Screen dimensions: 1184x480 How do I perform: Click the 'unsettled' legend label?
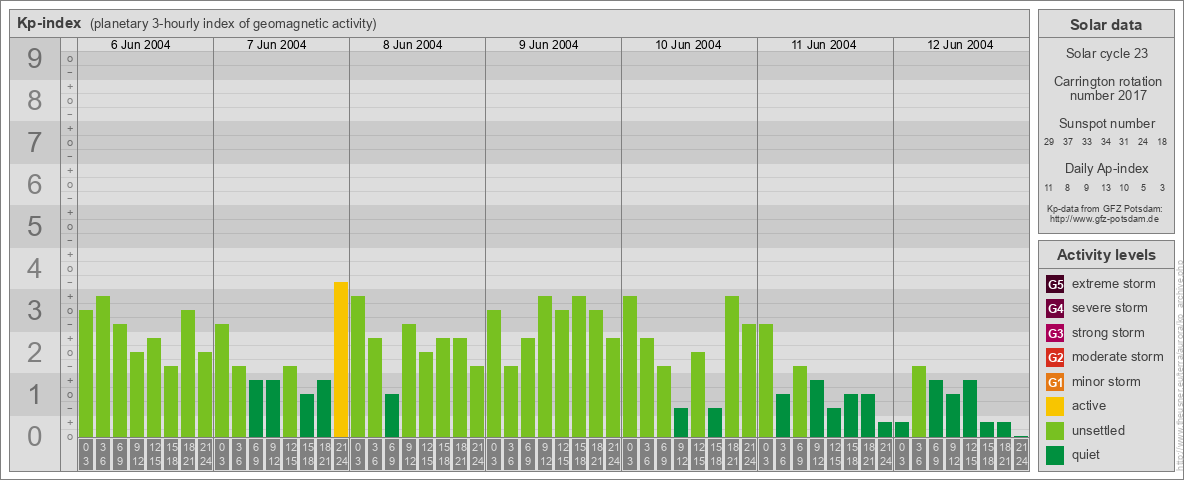point(1099,430)
